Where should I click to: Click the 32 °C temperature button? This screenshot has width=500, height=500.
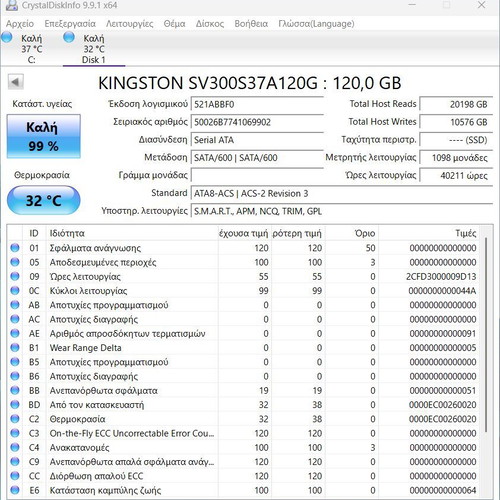click(x=43, y=200)
